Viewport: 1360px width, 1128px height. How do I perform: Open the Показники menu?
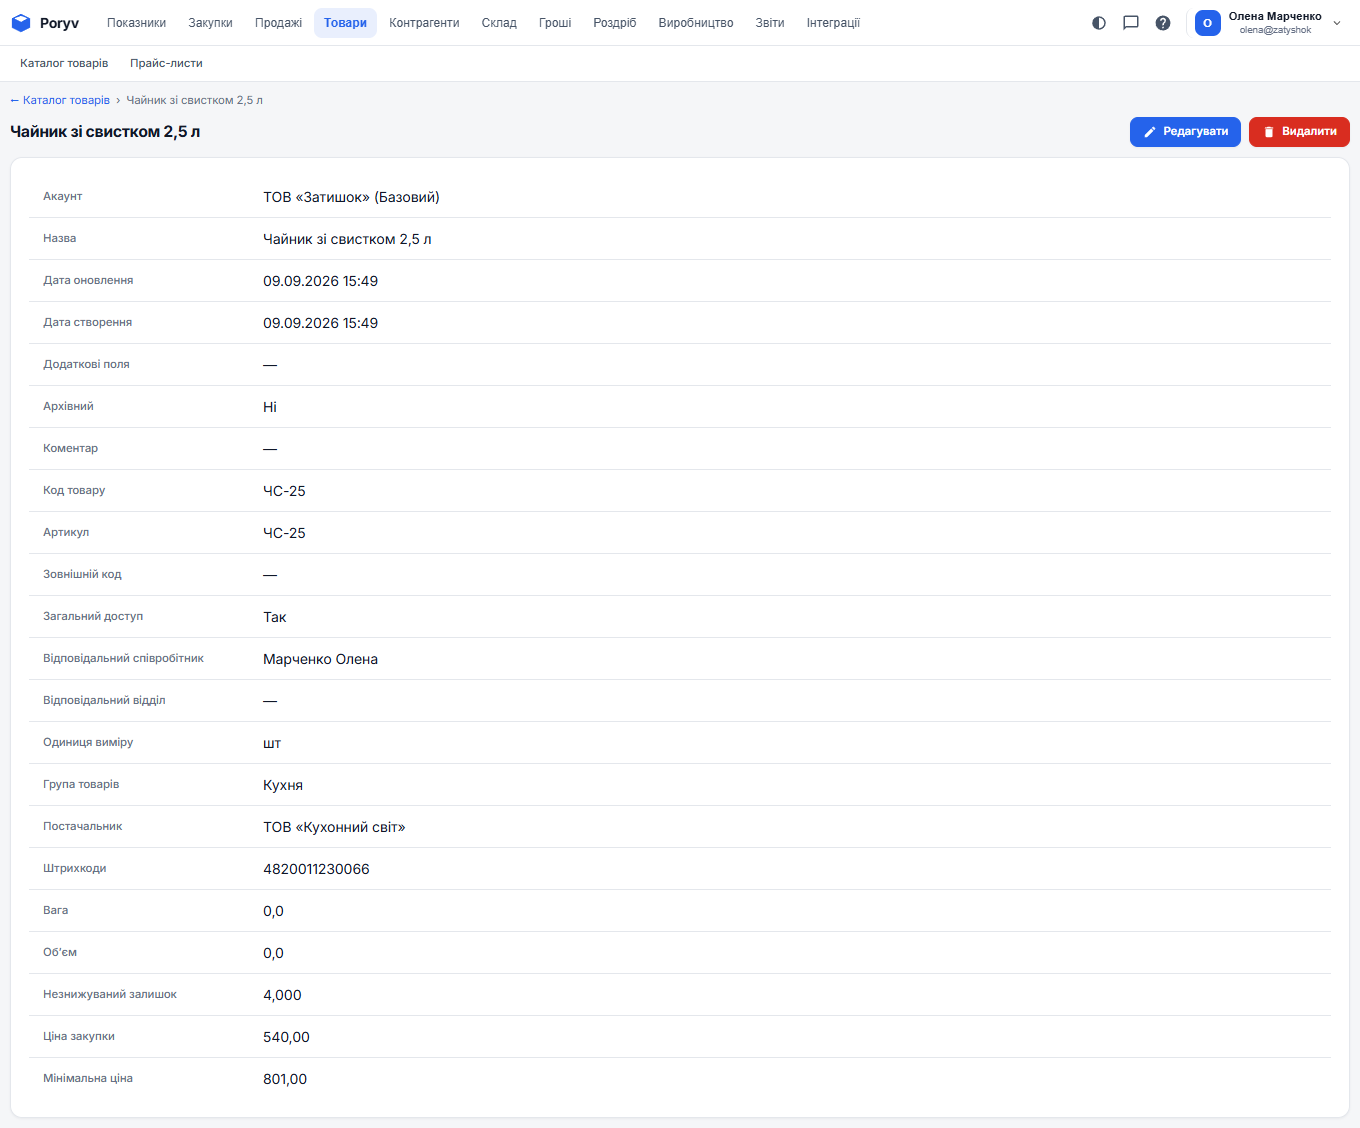pyautogui.click(x=137, y=23)
